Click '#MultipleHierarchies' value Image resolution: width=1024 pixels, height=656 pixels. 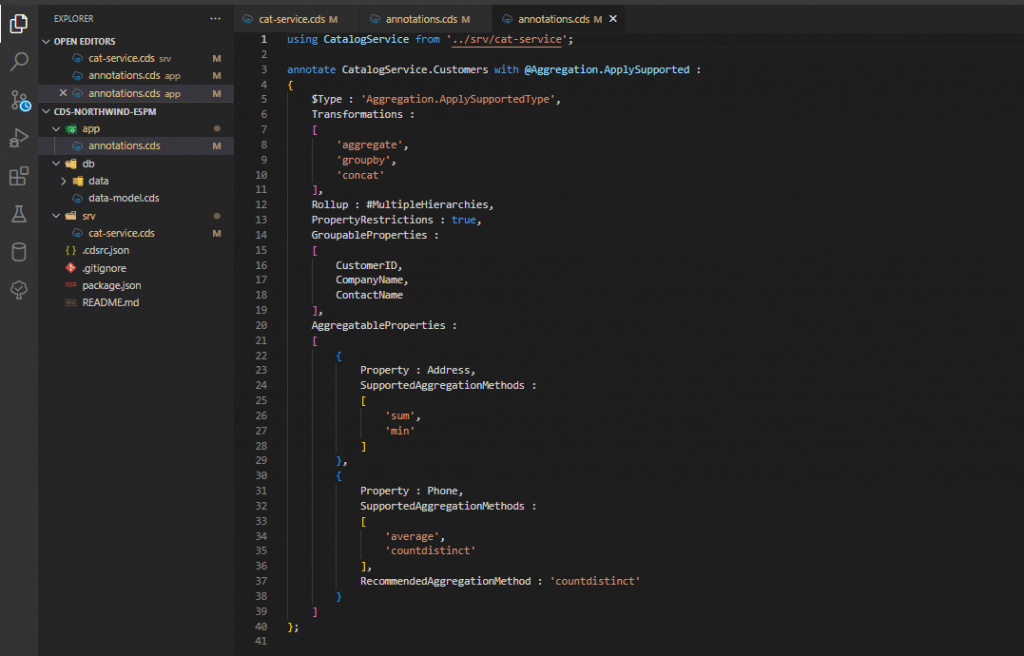[427, 205]
